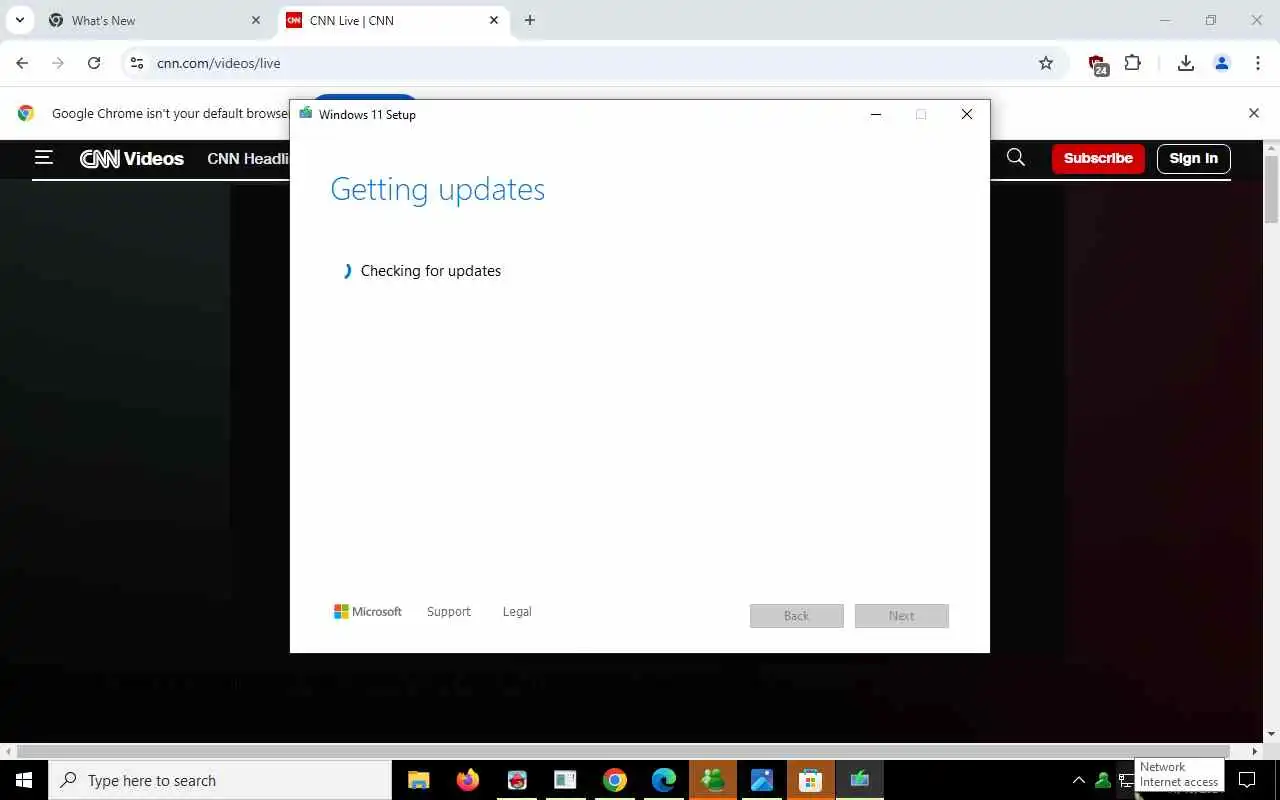Go back in Chrome
The width and height of the screenshot is (1280, 800).
(22, 63)
